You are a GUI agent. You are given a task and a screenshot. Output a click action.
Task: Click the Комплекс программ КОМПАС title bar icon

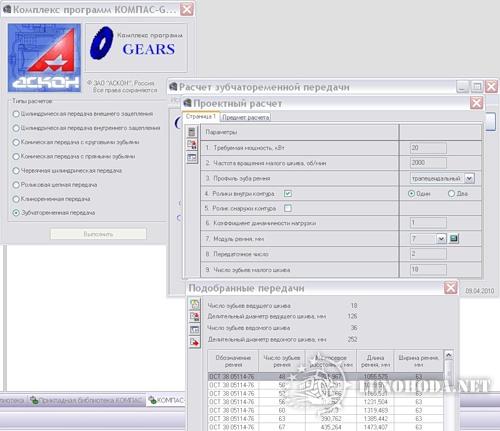[7, 9]
